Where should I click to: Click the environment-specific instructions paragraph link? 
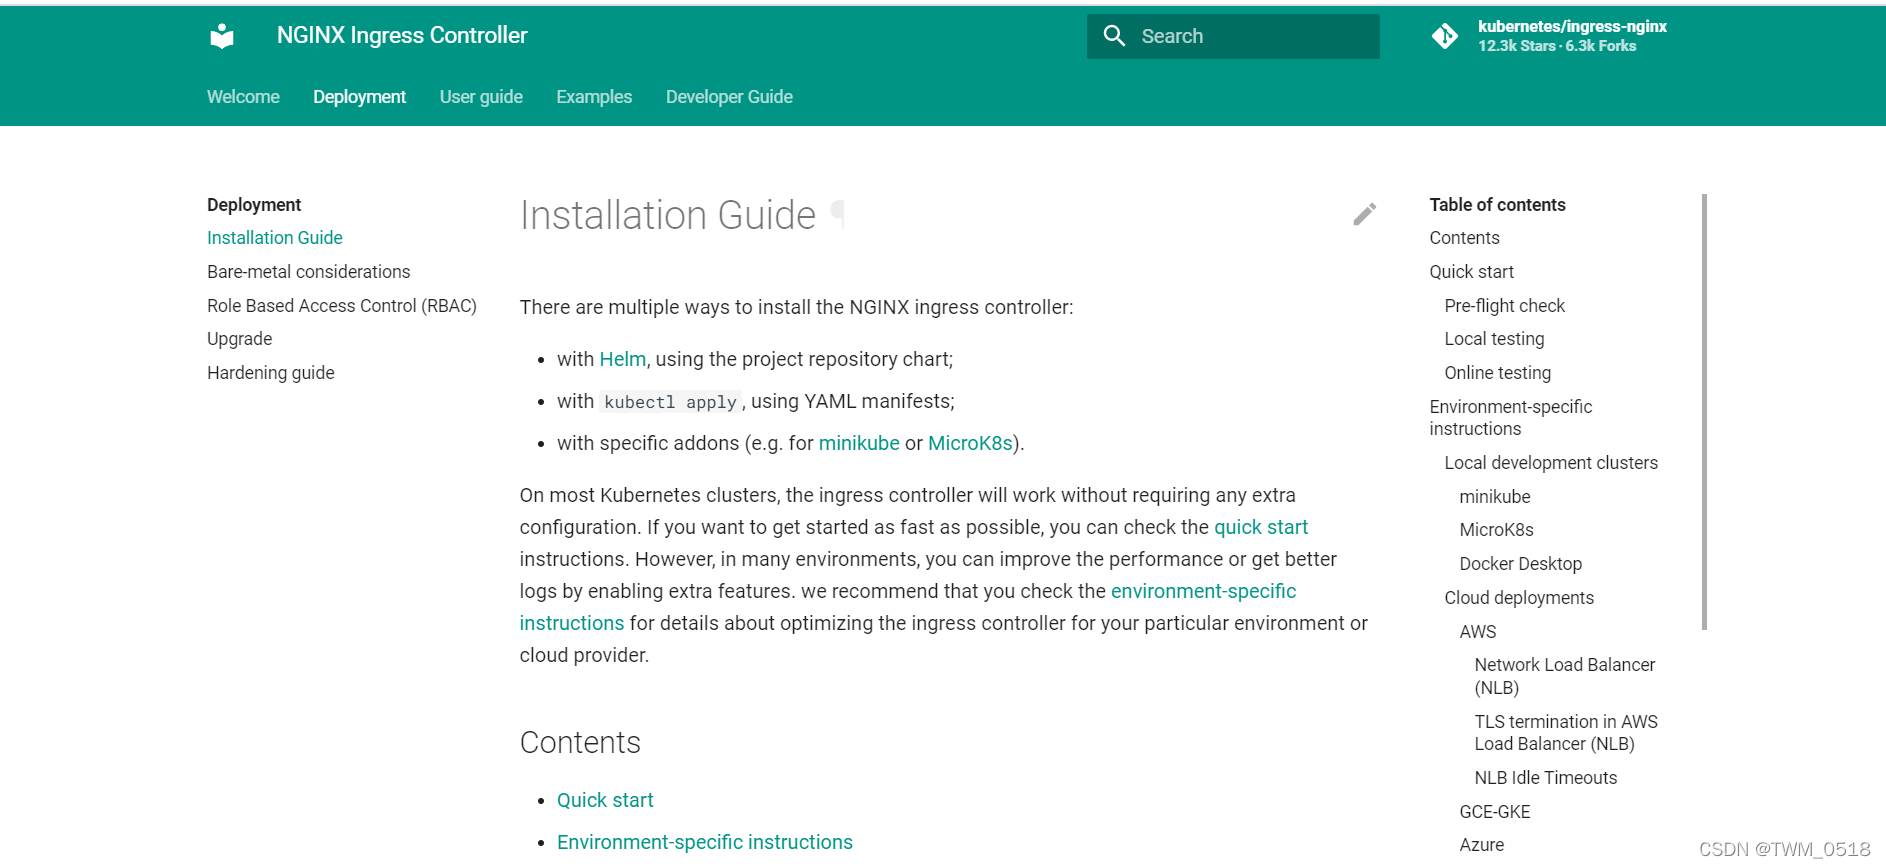(x=1203, y=591)
